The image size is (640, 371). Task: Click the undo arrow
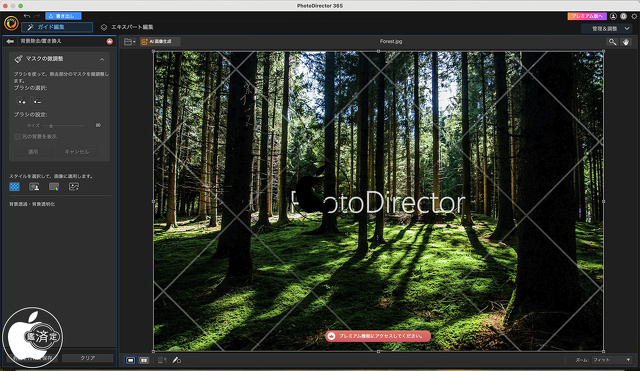point(27,16)
